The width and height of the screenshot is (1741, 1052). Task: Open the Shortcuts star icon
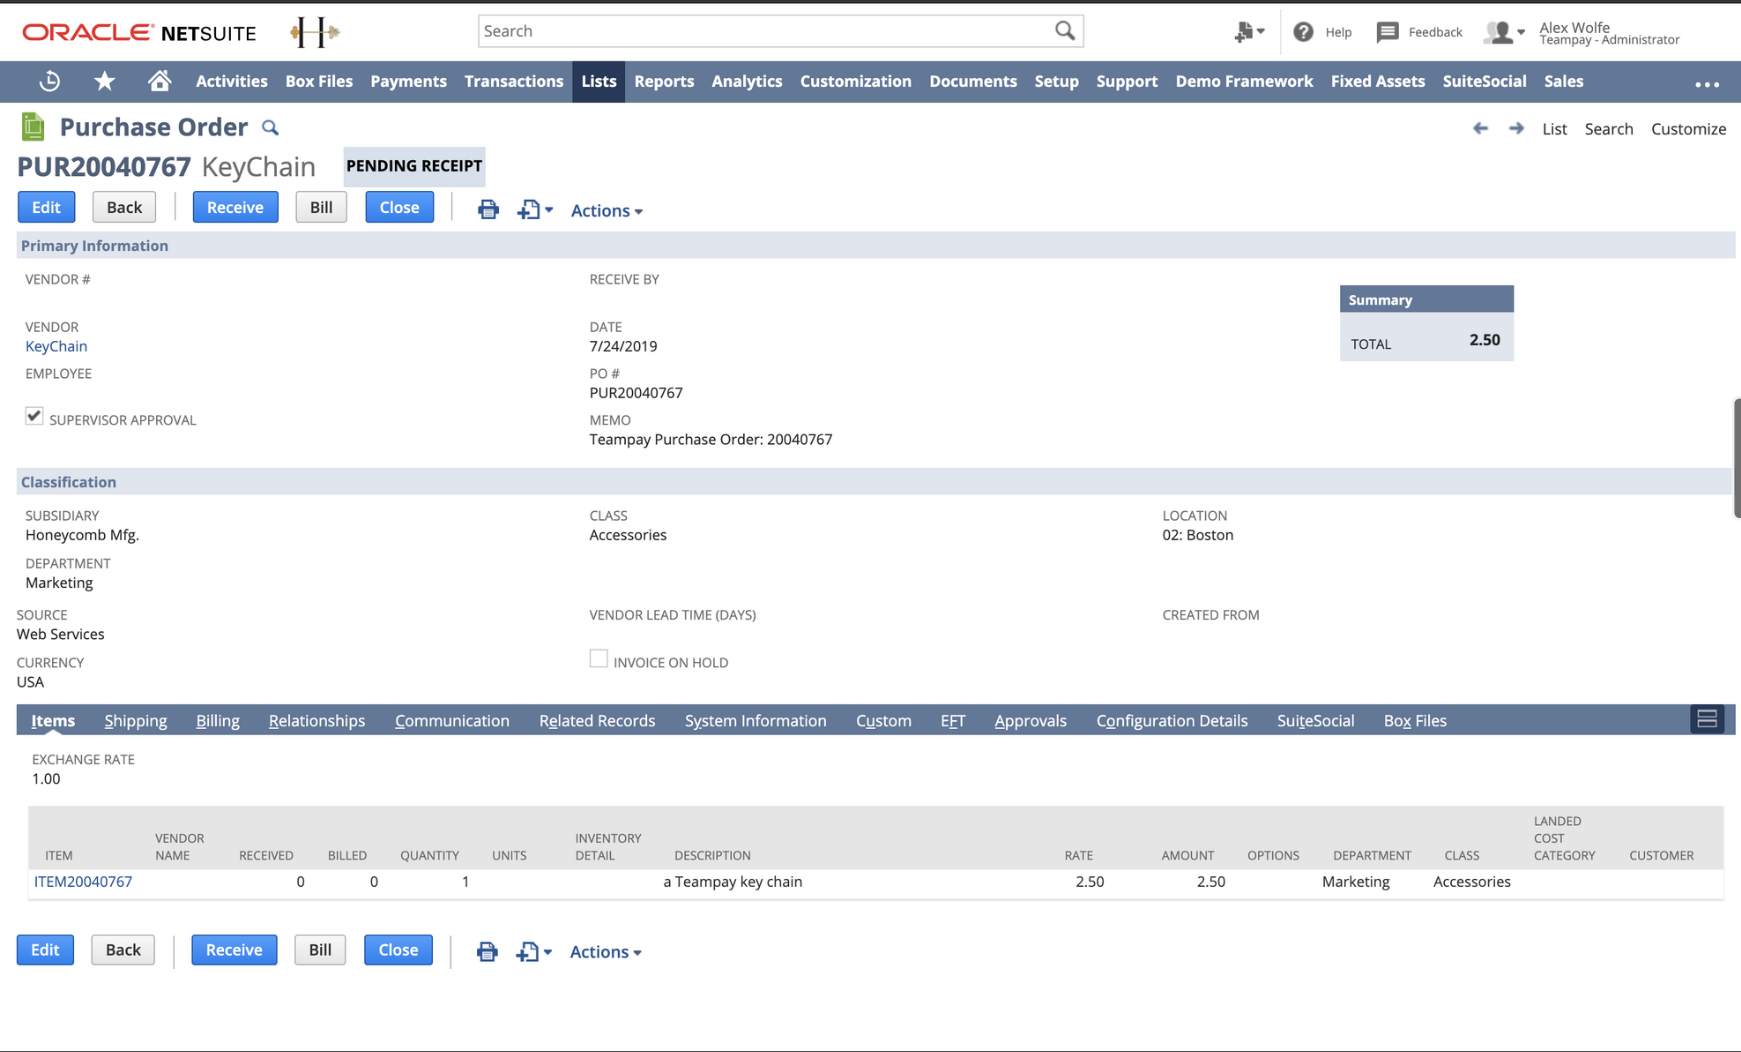104,81
